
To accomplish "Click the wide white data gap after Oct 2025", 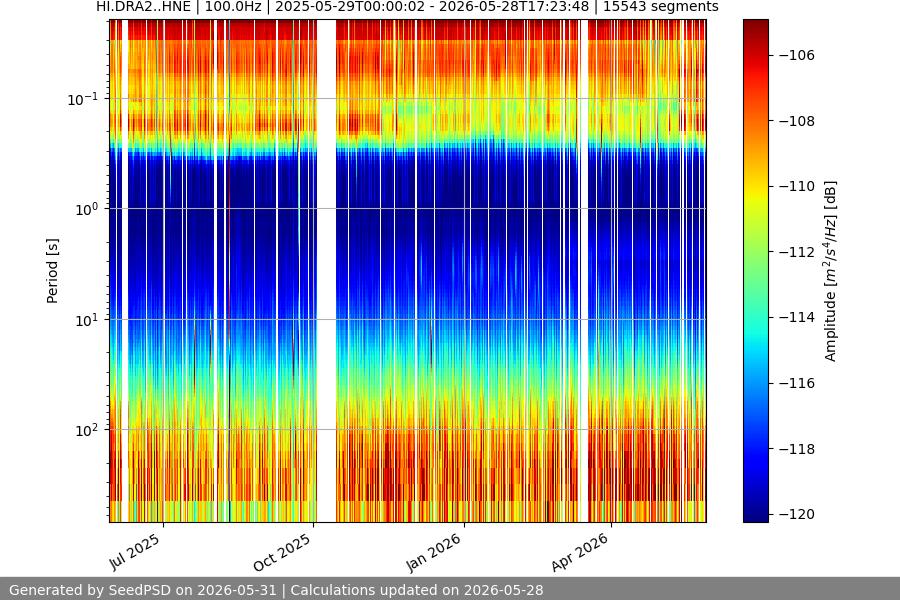I will [x=327, y=271].
